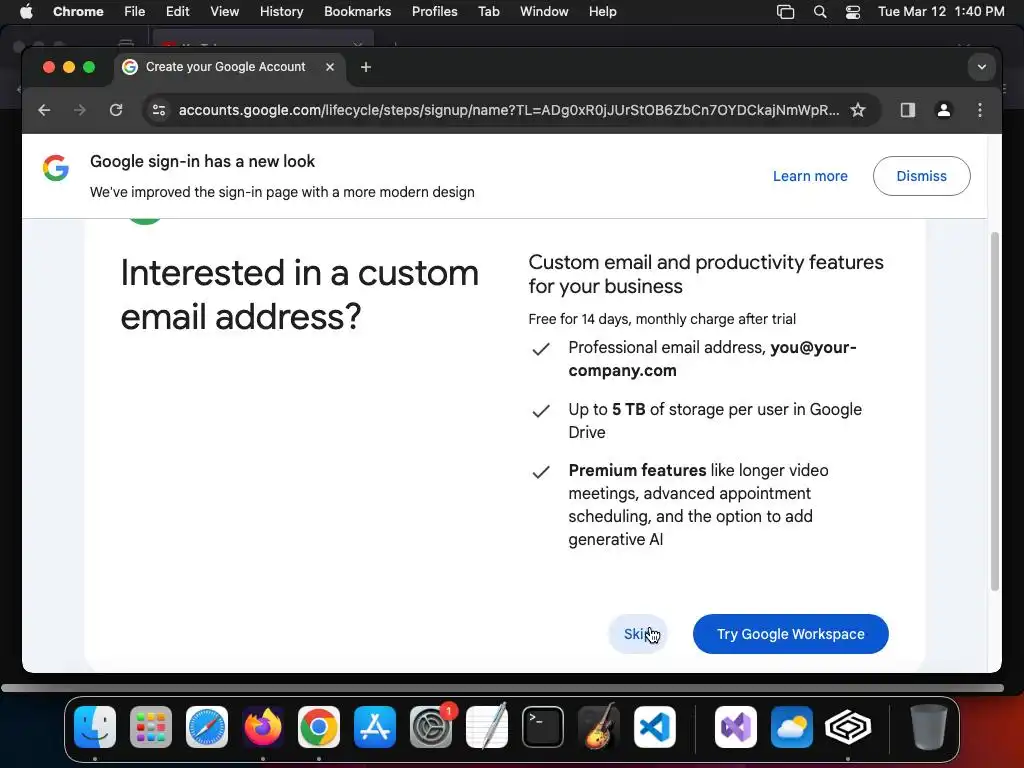Open Trash from the Dock
The width and height of the screenshot is (1024, 768).
pyautogui.click(x=929, y=727)
